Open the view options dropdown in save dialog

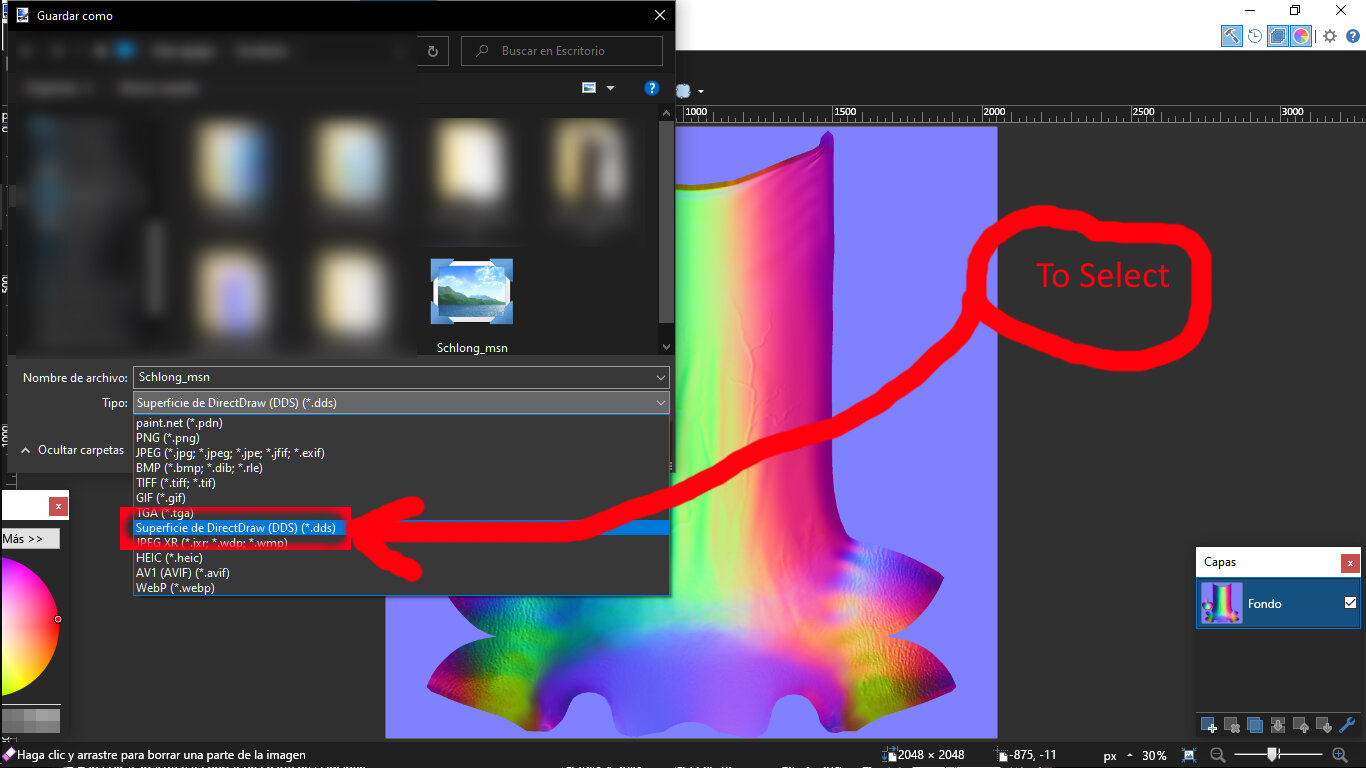tap(611, 88)
